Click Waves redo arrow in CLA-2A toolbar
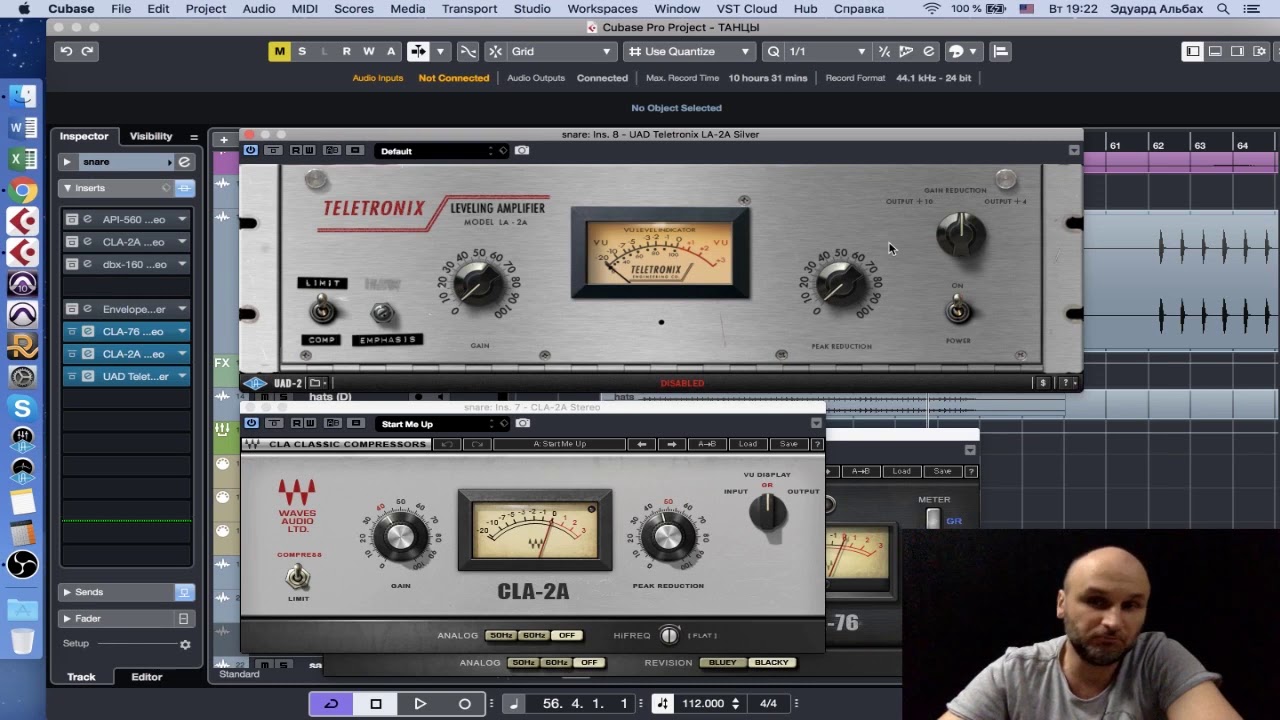 477,444
